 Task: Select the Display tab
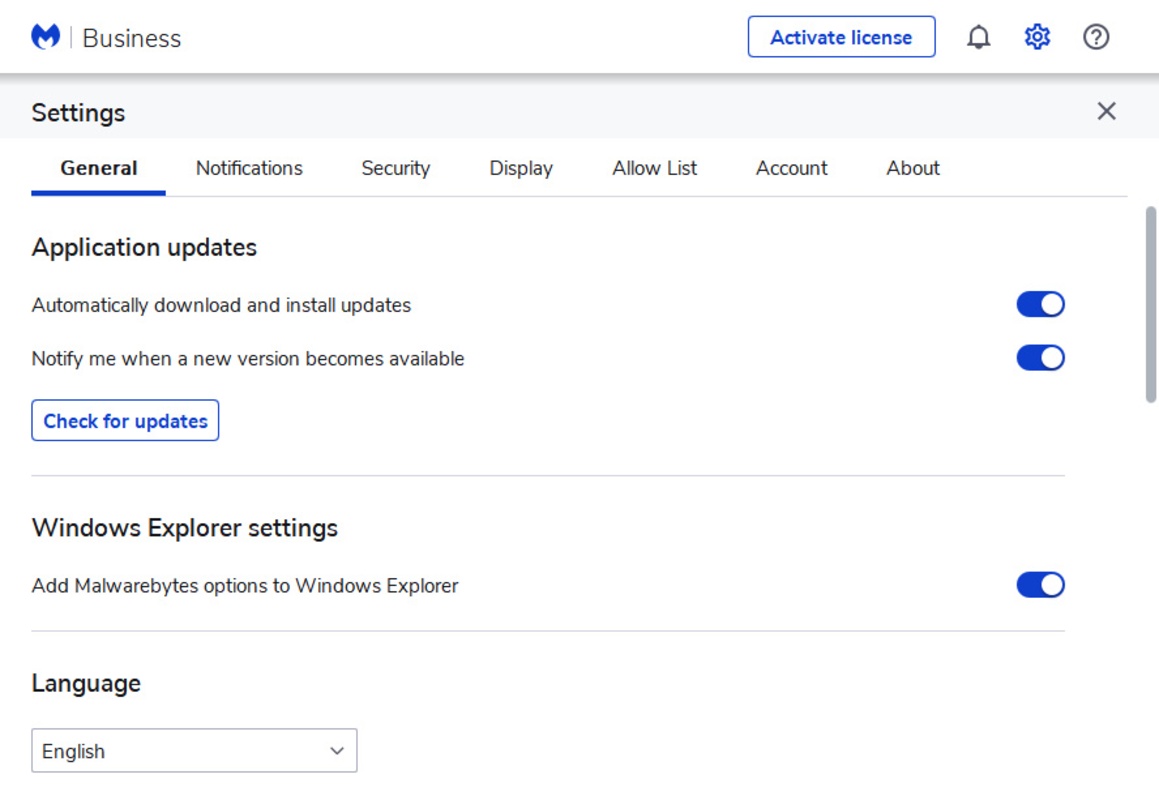coord(520,168)
